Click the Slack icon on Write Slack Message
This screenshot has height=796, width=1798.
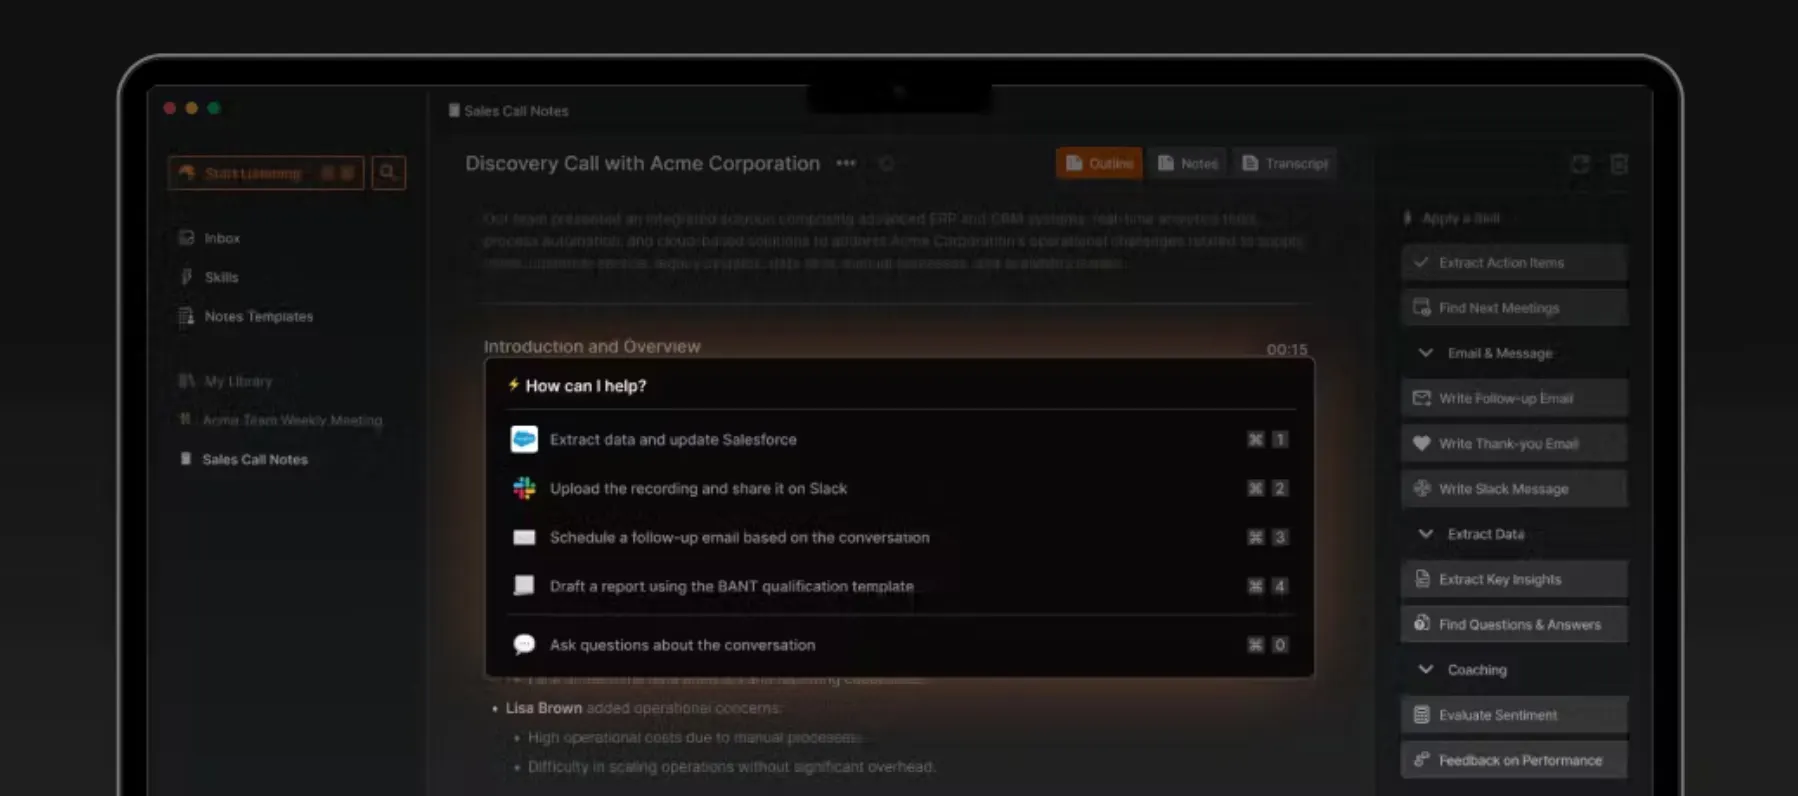pos(1421,488)
